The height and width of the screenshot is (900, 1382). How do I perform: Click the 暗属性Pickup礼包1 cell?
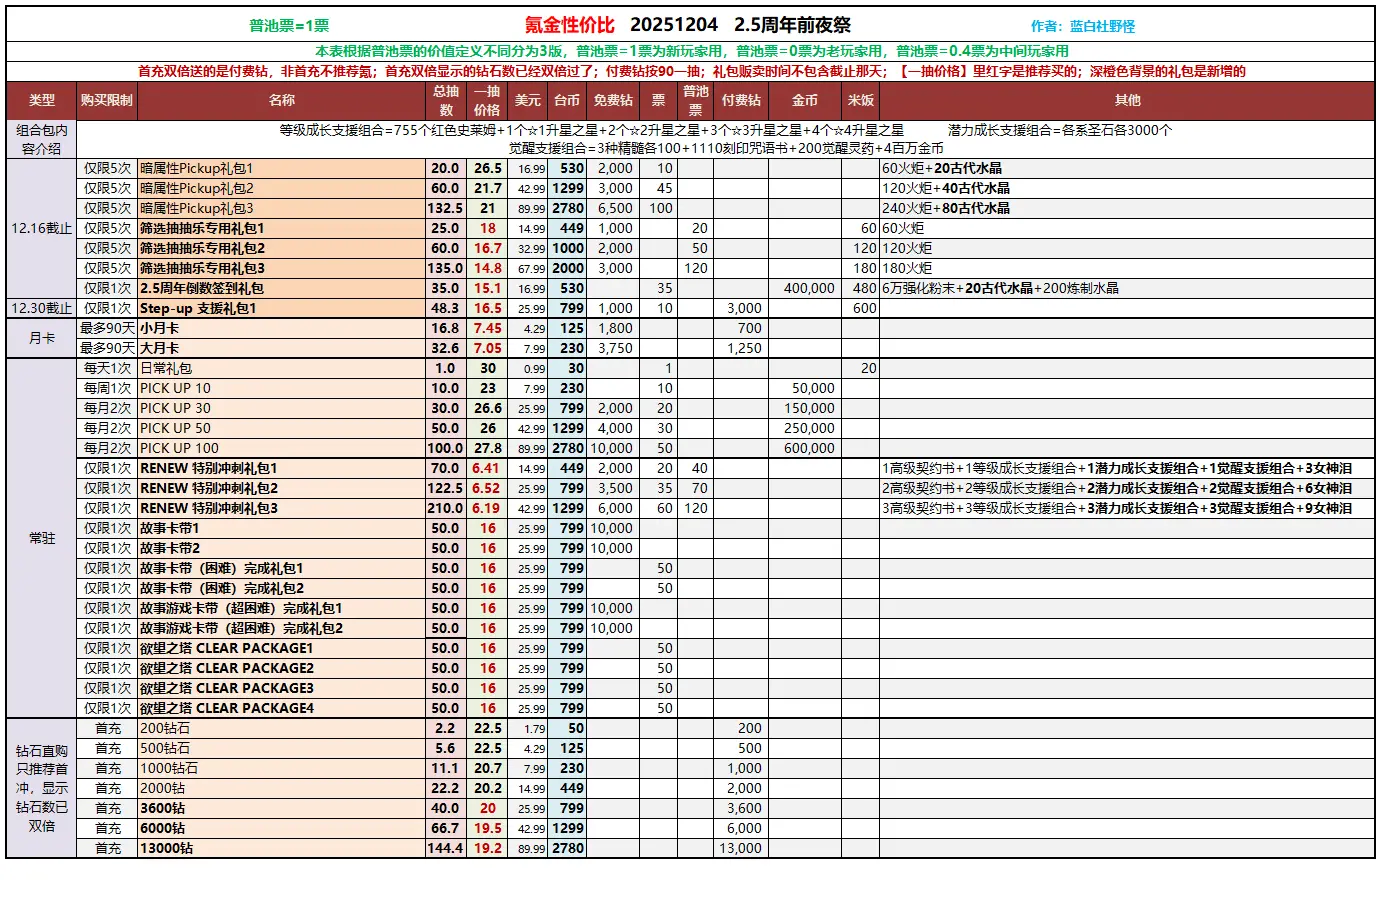(197, 168)
